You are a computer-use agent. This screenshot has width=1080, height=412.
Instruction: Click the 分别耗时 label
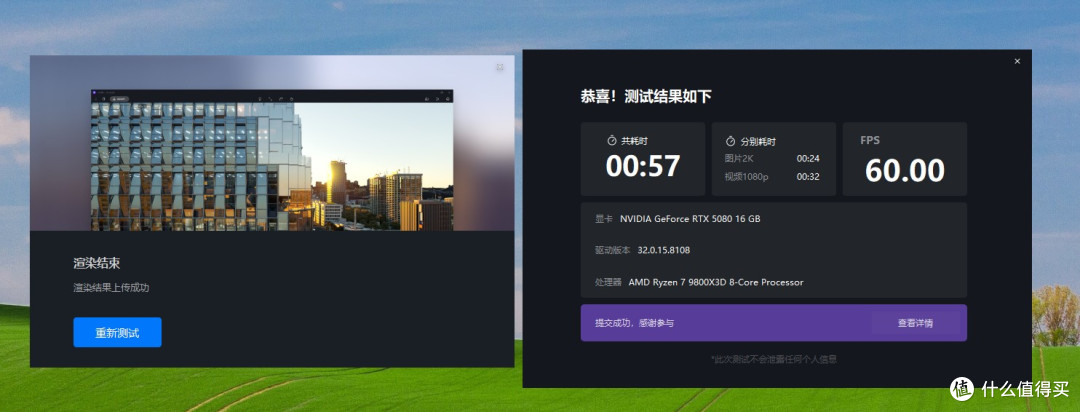click(758, 142)
